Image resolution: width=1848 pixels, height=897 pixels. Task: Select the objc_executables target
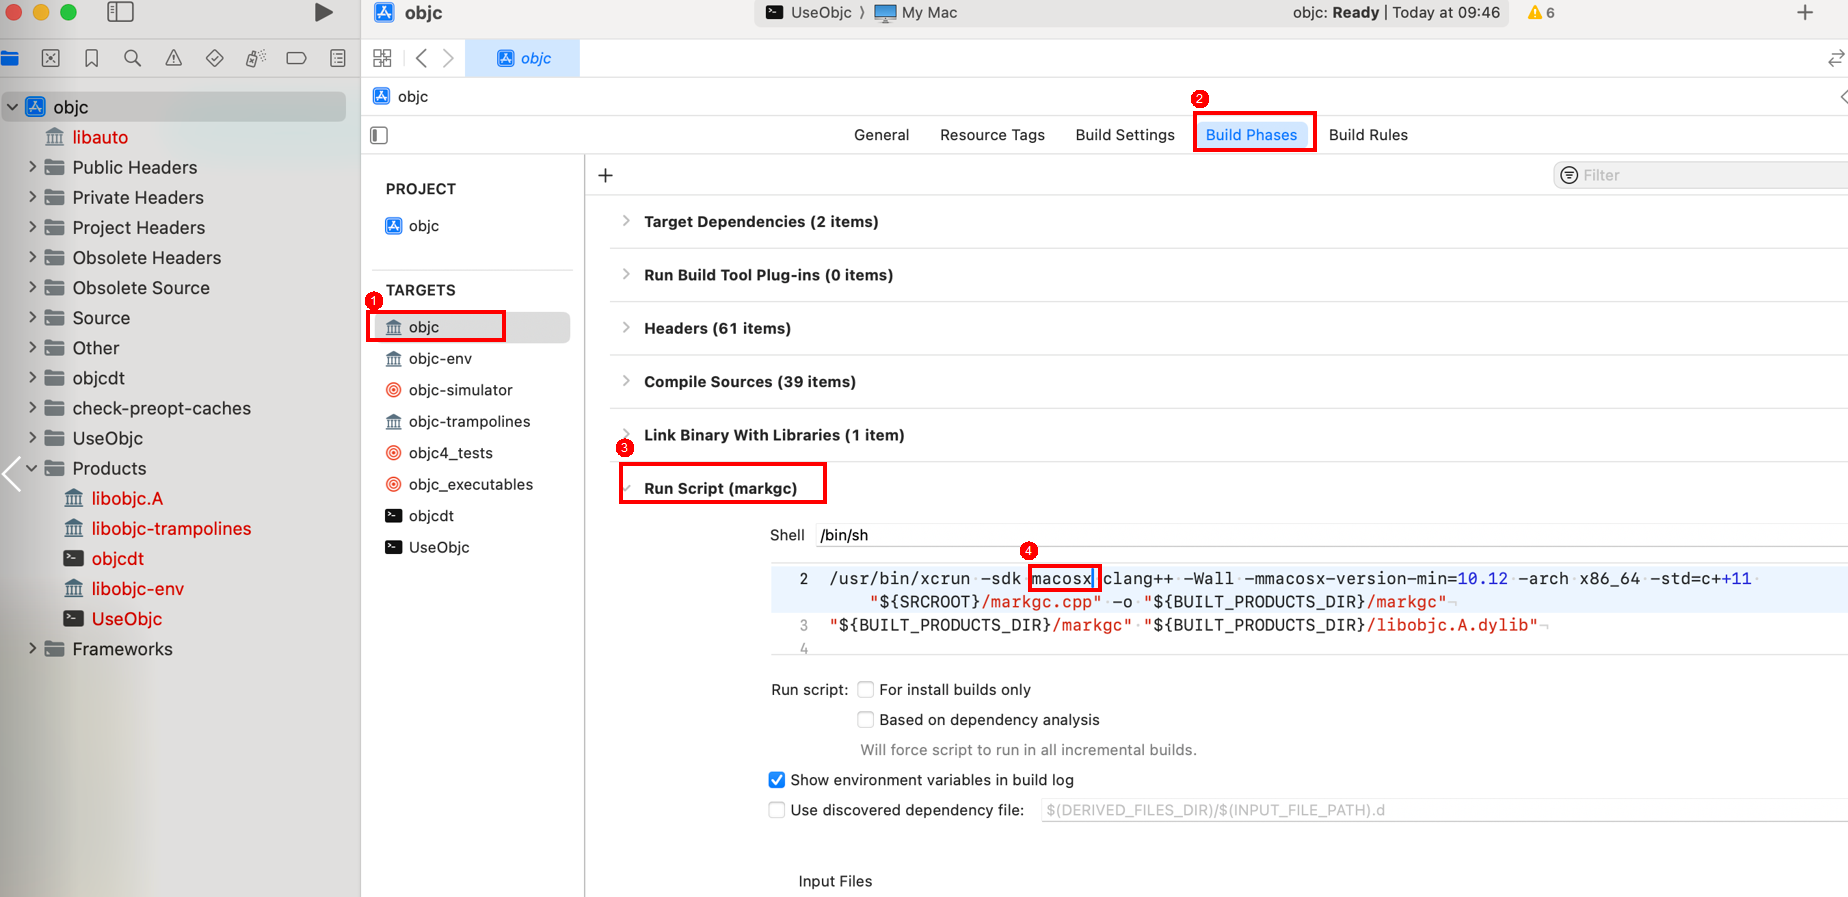[x=470, y=484]
